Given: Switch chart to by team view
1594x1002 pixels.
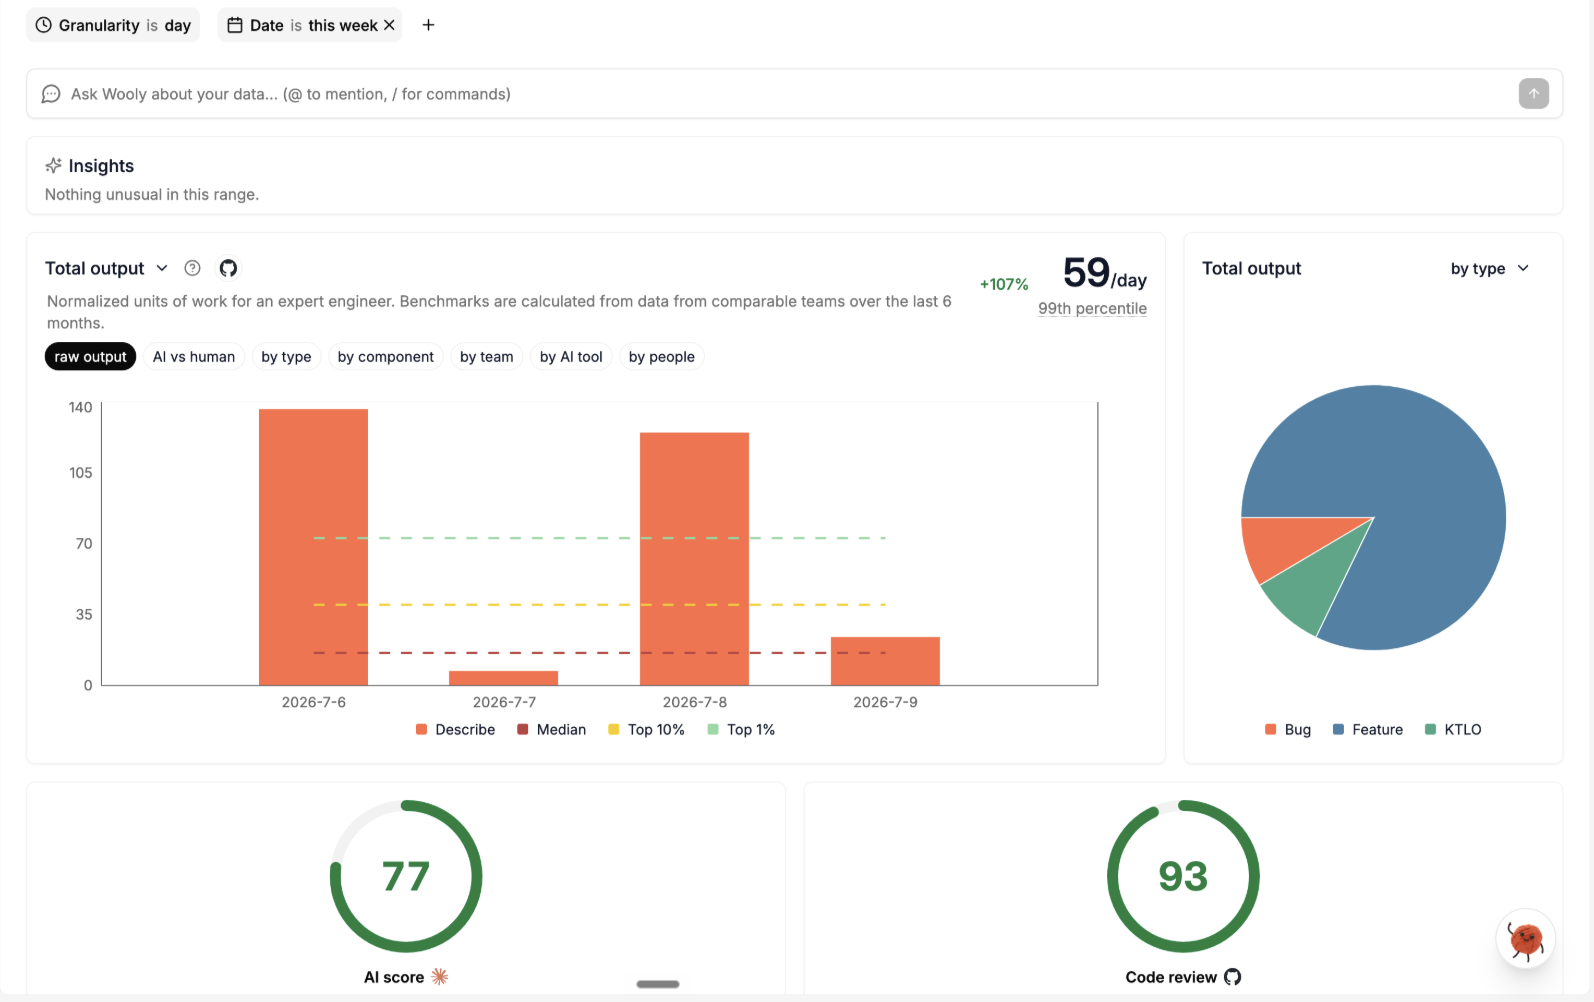Looking at the screenshot, I should point(487,357).
